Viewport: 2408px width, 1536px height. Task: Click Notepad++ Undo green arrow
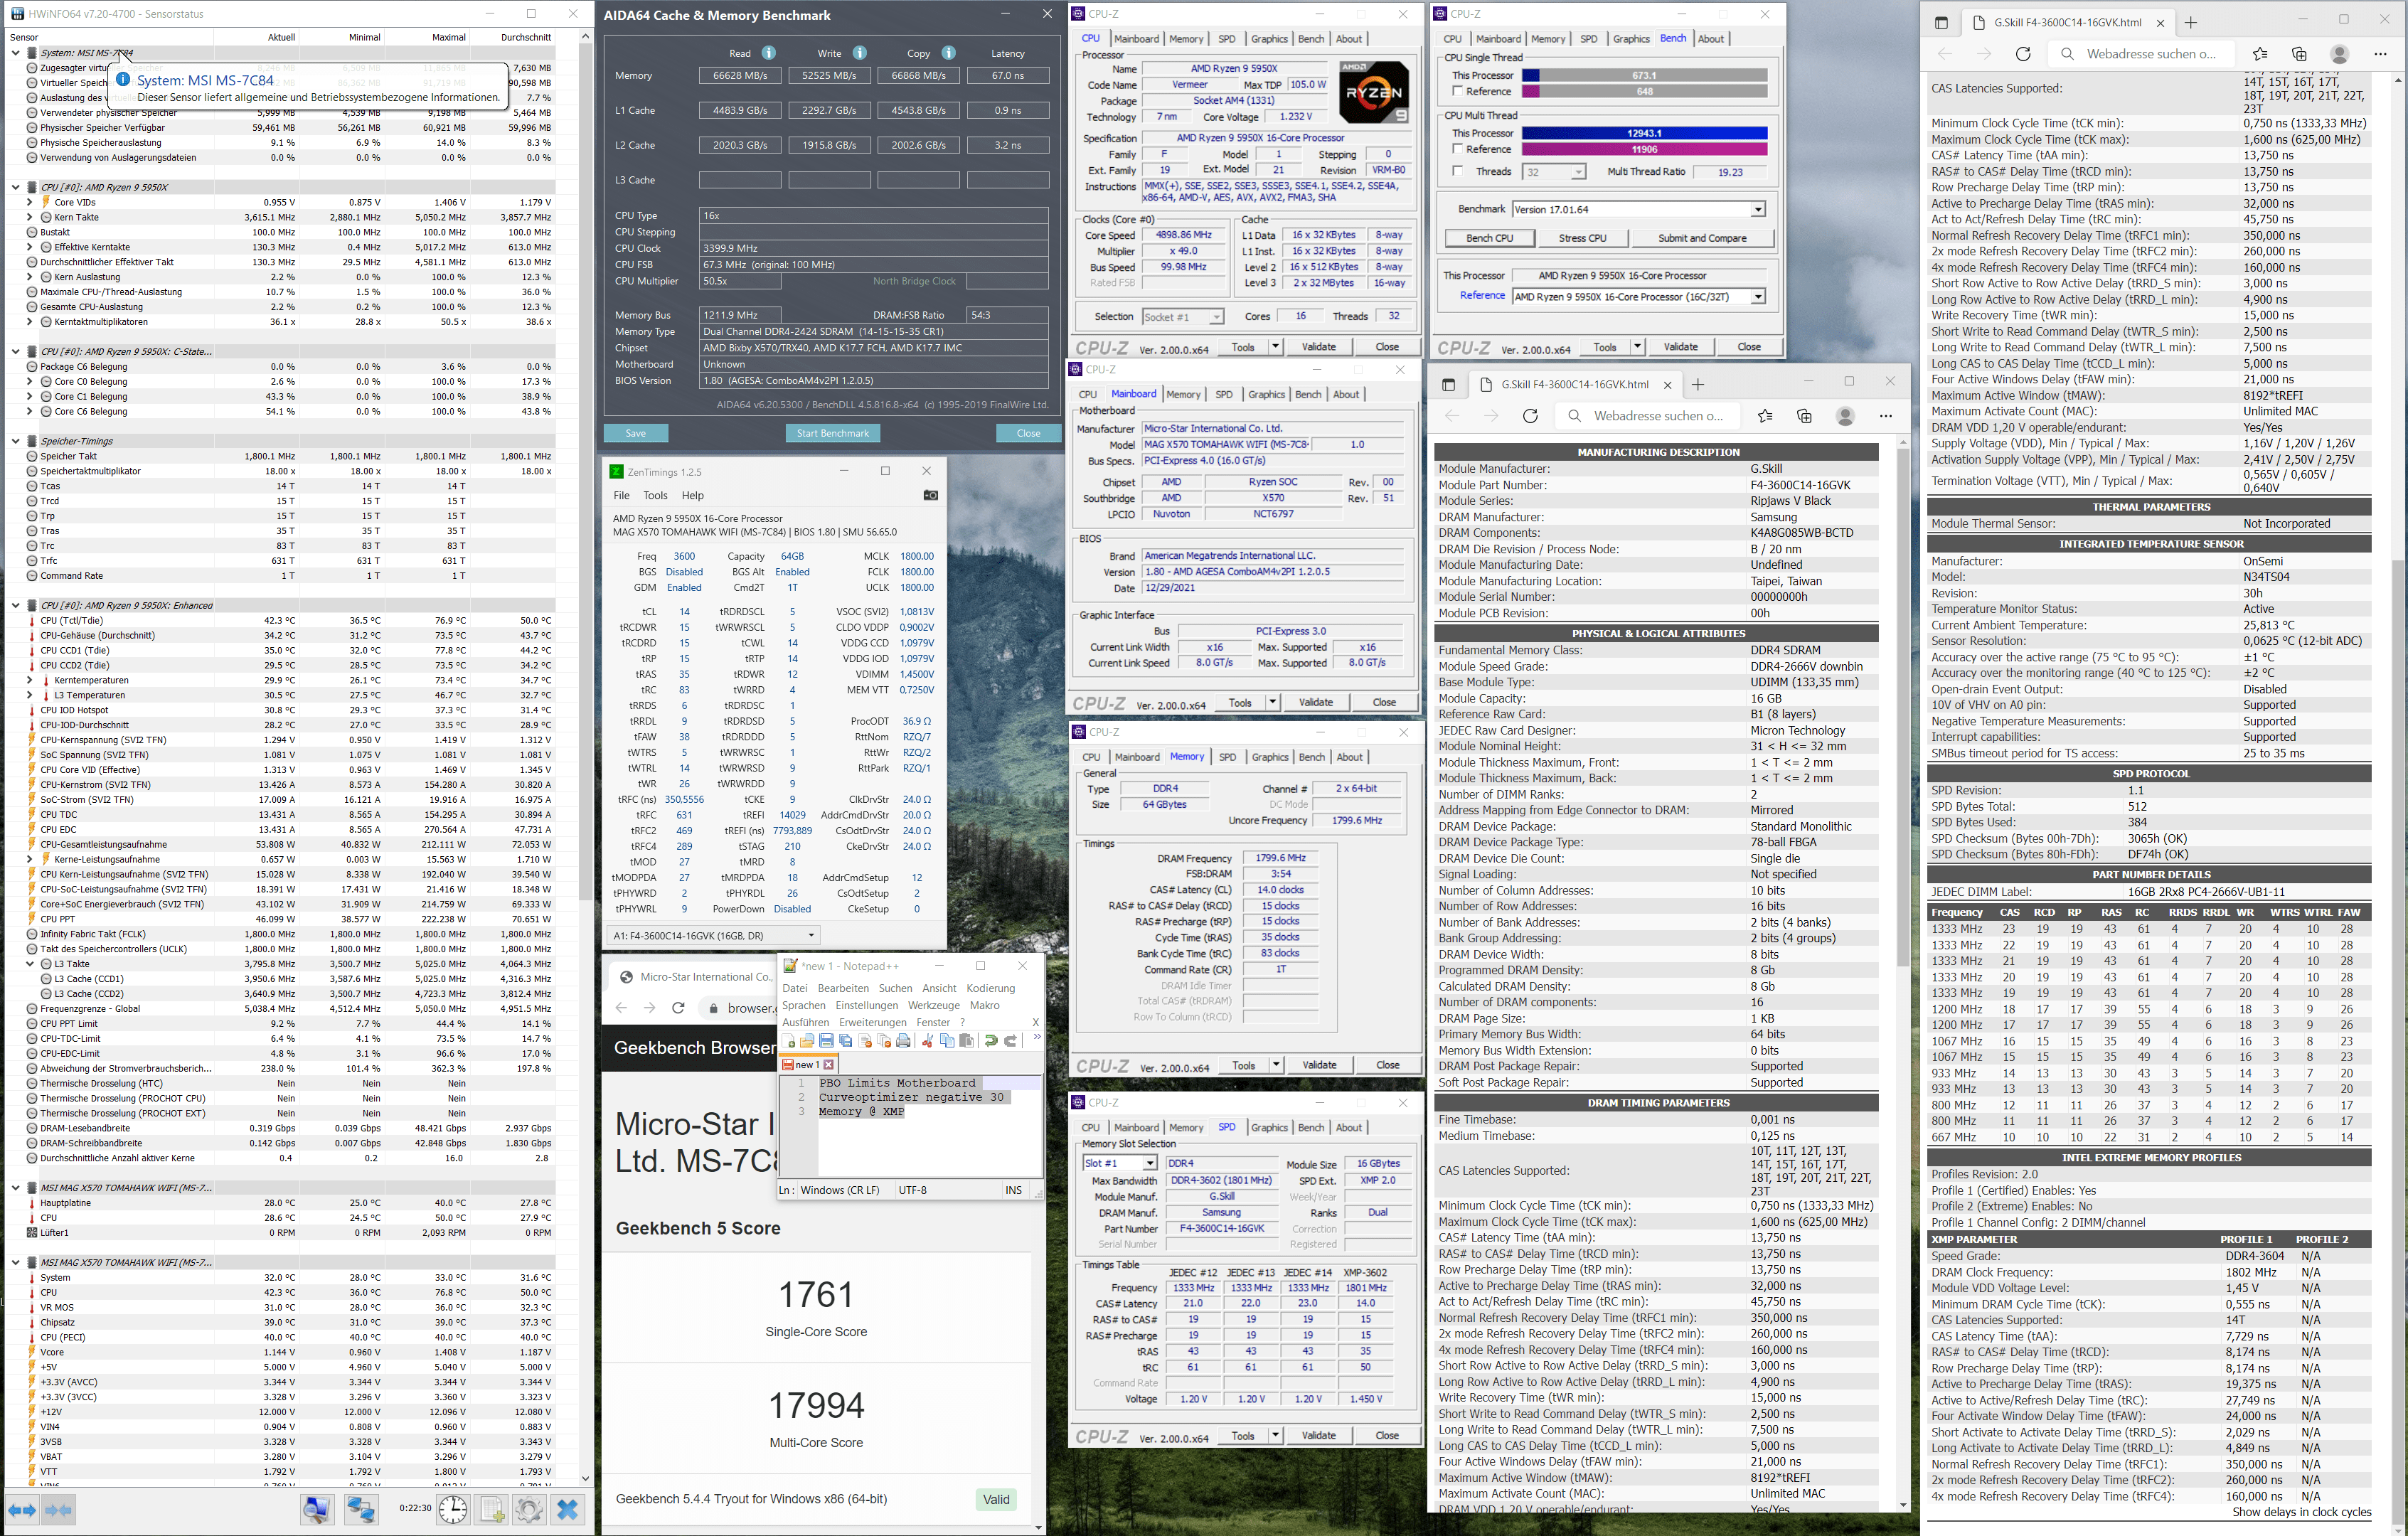coord(991,1041)
